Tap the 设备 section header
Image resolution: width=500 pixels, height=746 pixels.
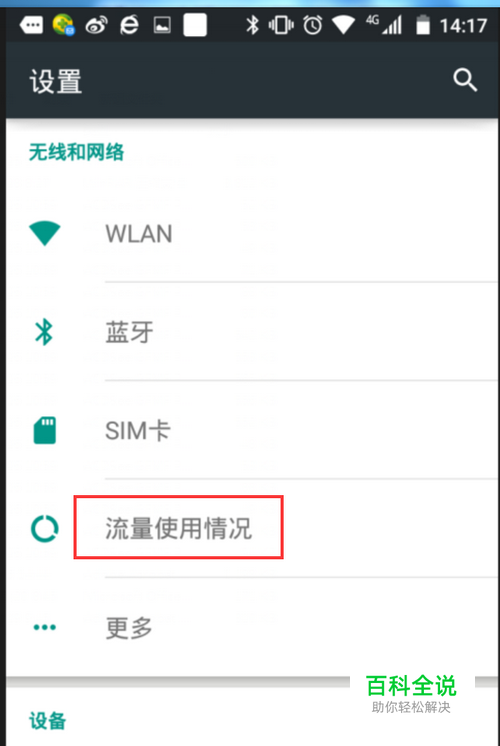[x=48, y=721]
